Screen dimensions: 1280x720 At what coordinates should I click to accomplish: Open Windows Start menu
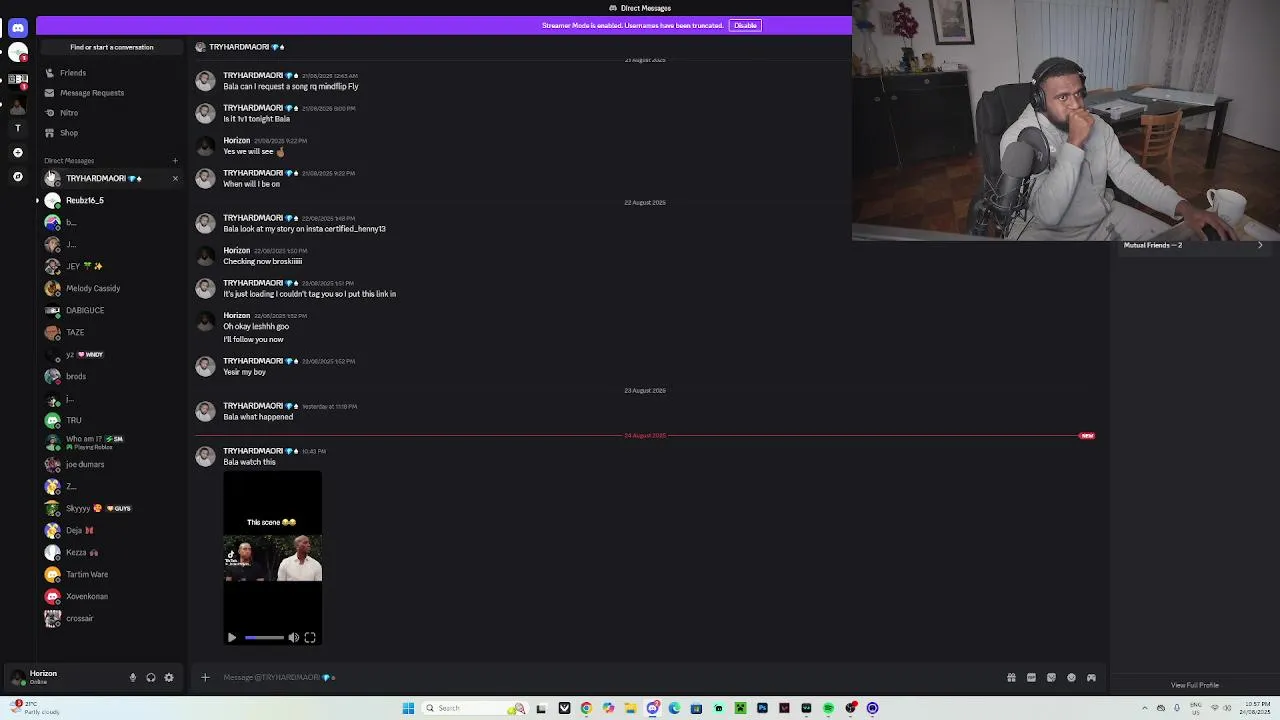(x=408, y=709)
